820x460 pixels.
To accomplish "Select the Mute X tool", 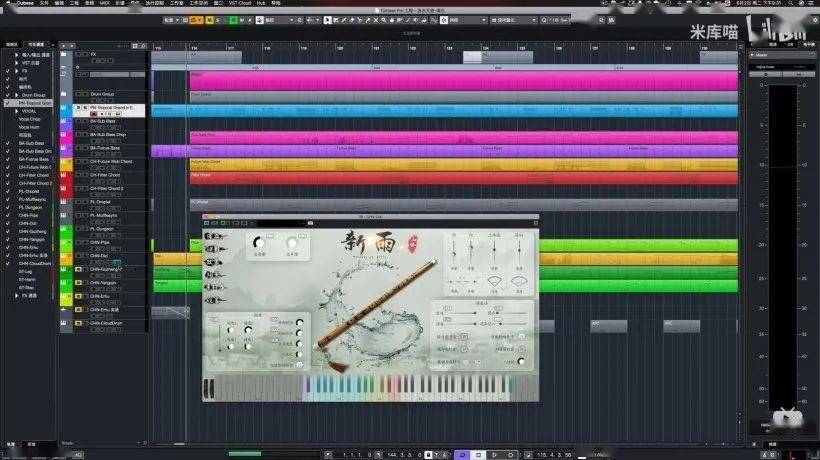I will pyautogui.click(x=375, y=20).
